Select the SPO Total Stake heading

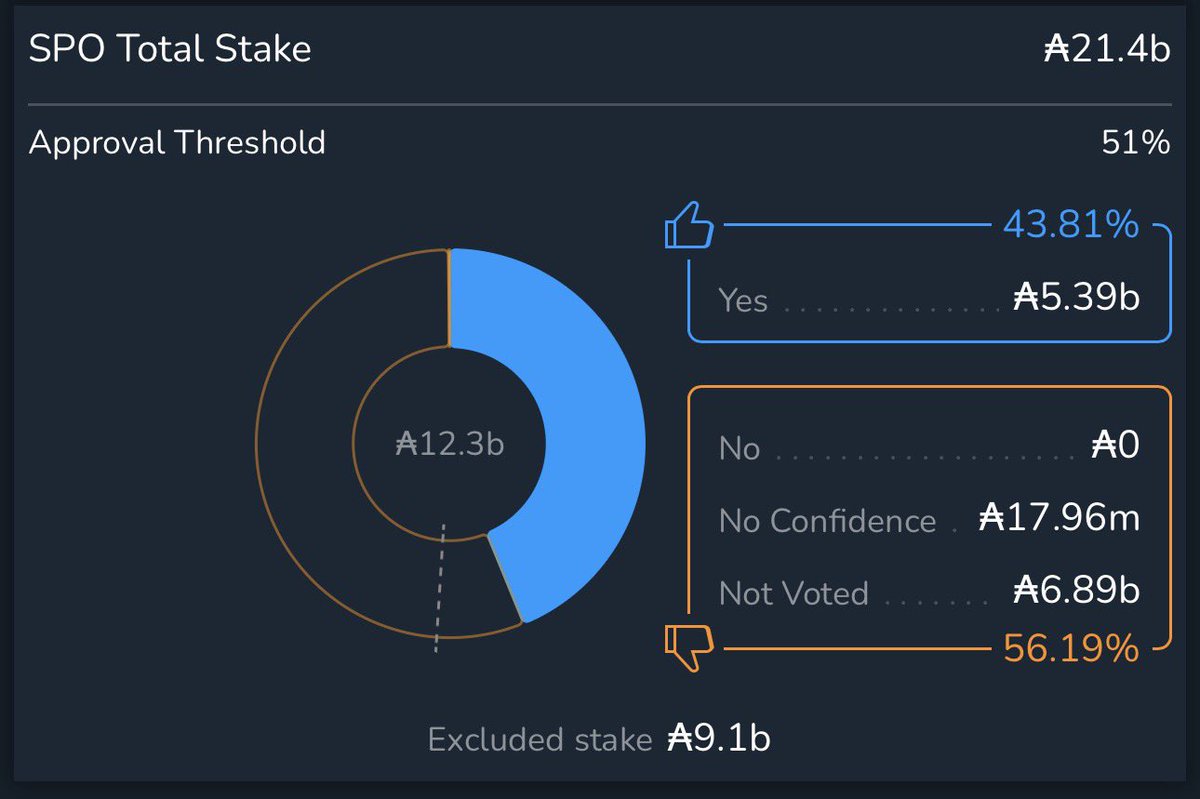coord(170,49)
